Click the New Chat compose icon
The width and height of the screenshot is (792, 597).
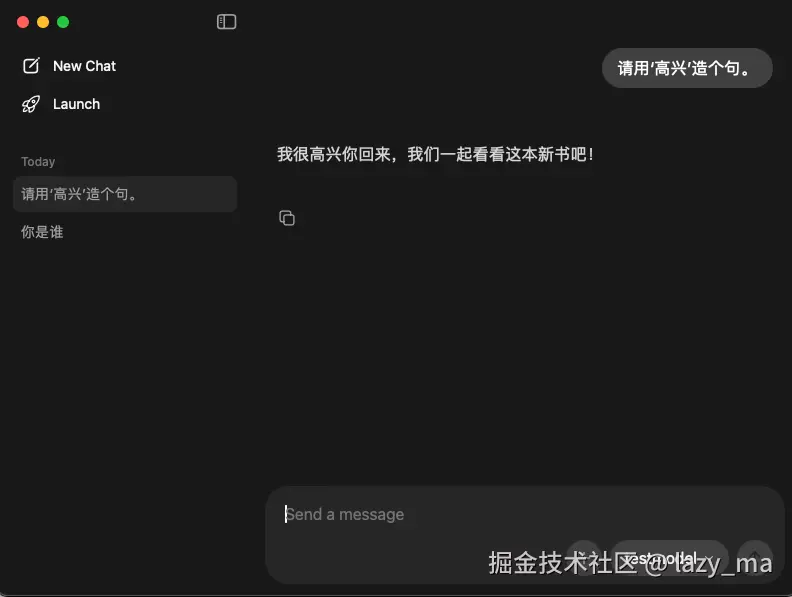click(31, 66)
